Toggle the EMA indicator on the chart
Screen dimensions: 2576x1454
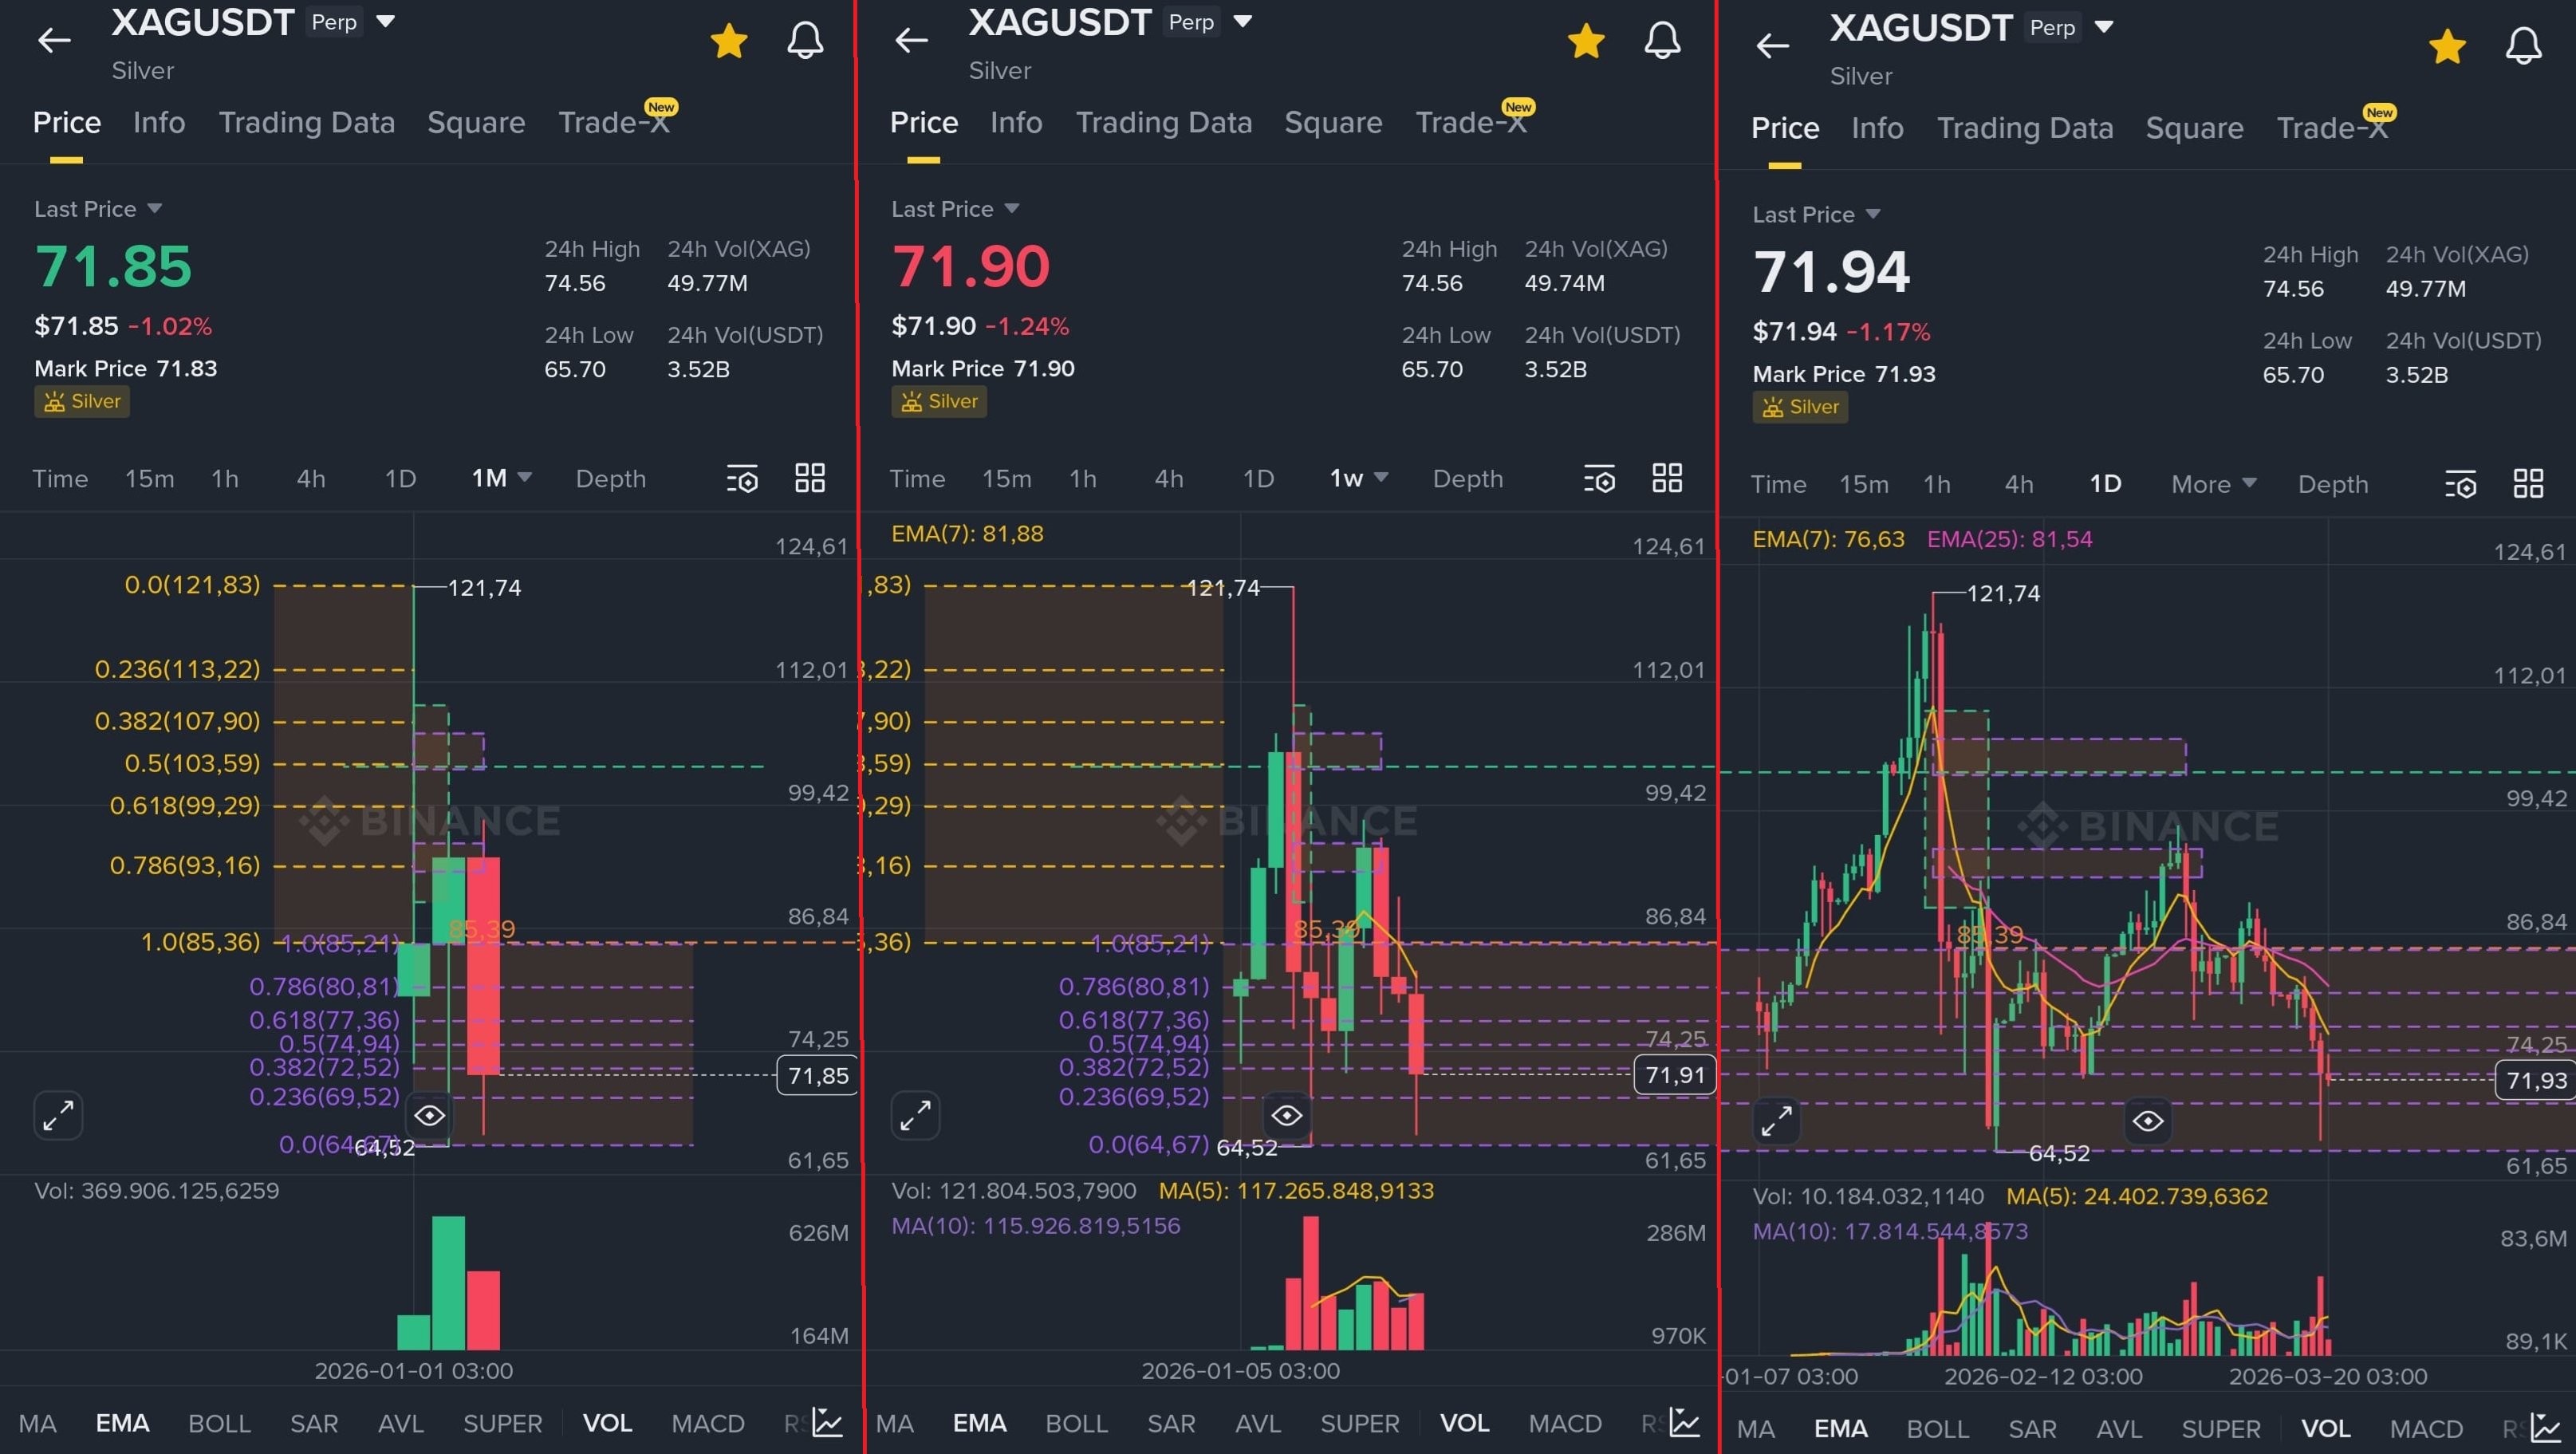pos(122,1422)
